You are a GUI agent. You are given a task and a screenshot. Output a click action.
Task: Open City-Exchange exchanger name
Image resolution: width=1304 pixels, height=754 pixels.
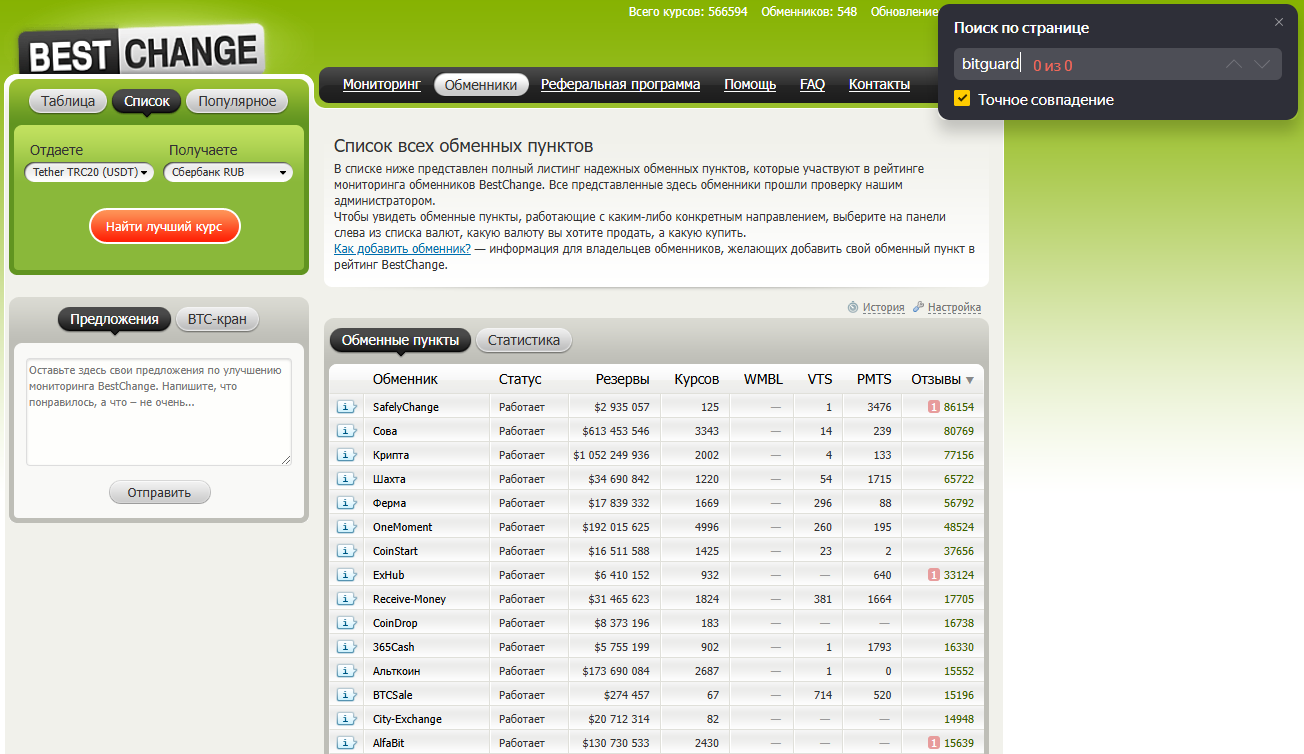coord(407,719)
